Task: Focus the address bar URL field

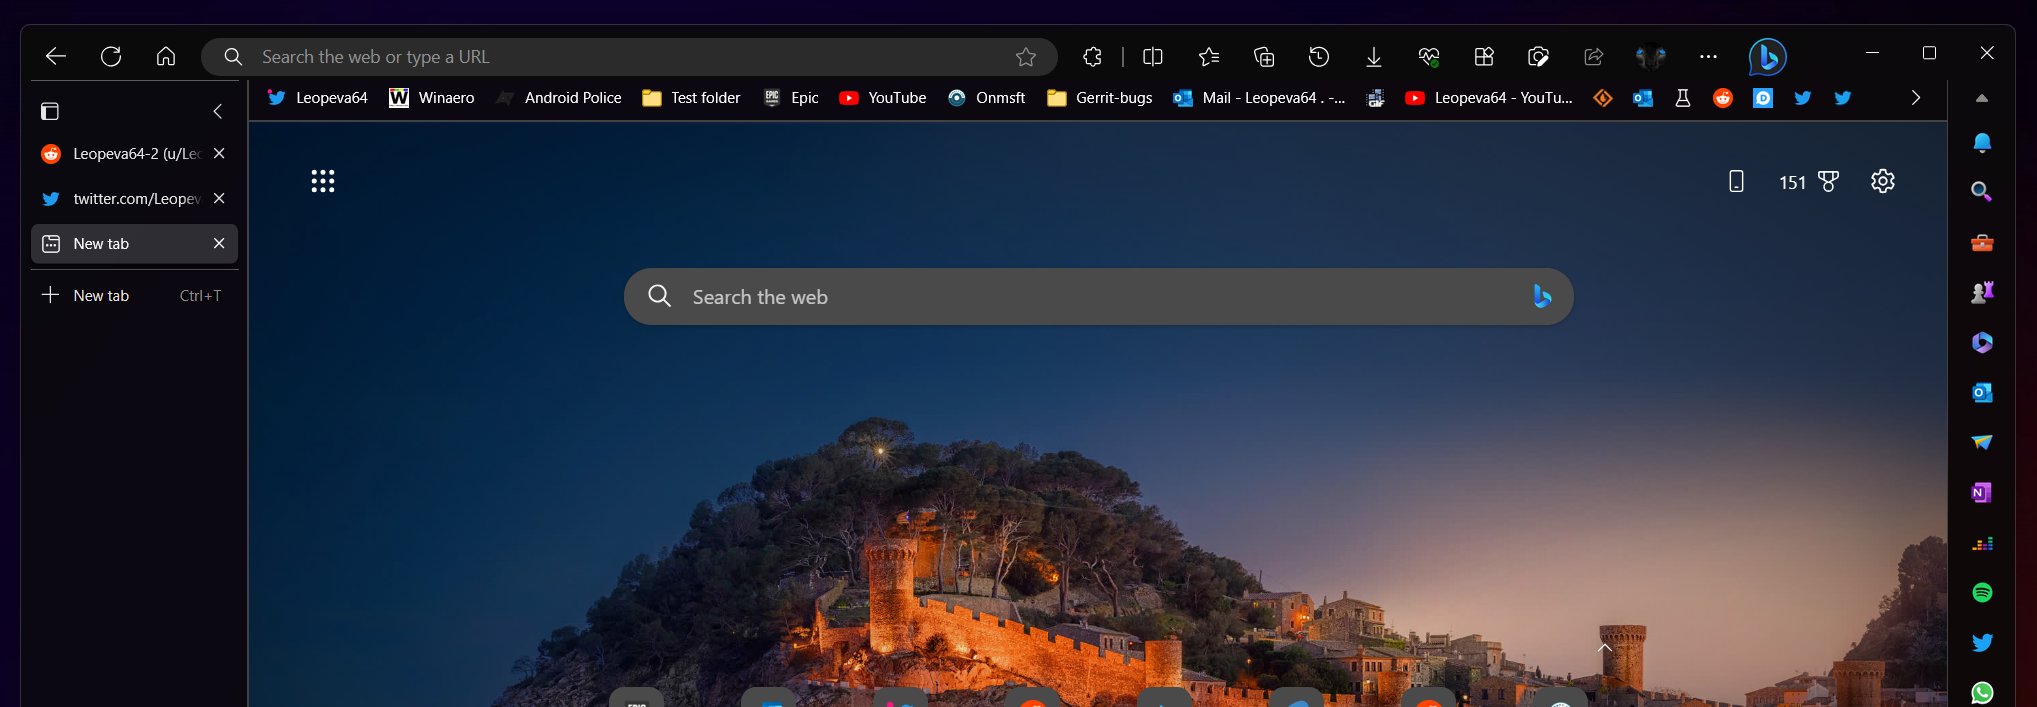Action: [630, 57]
